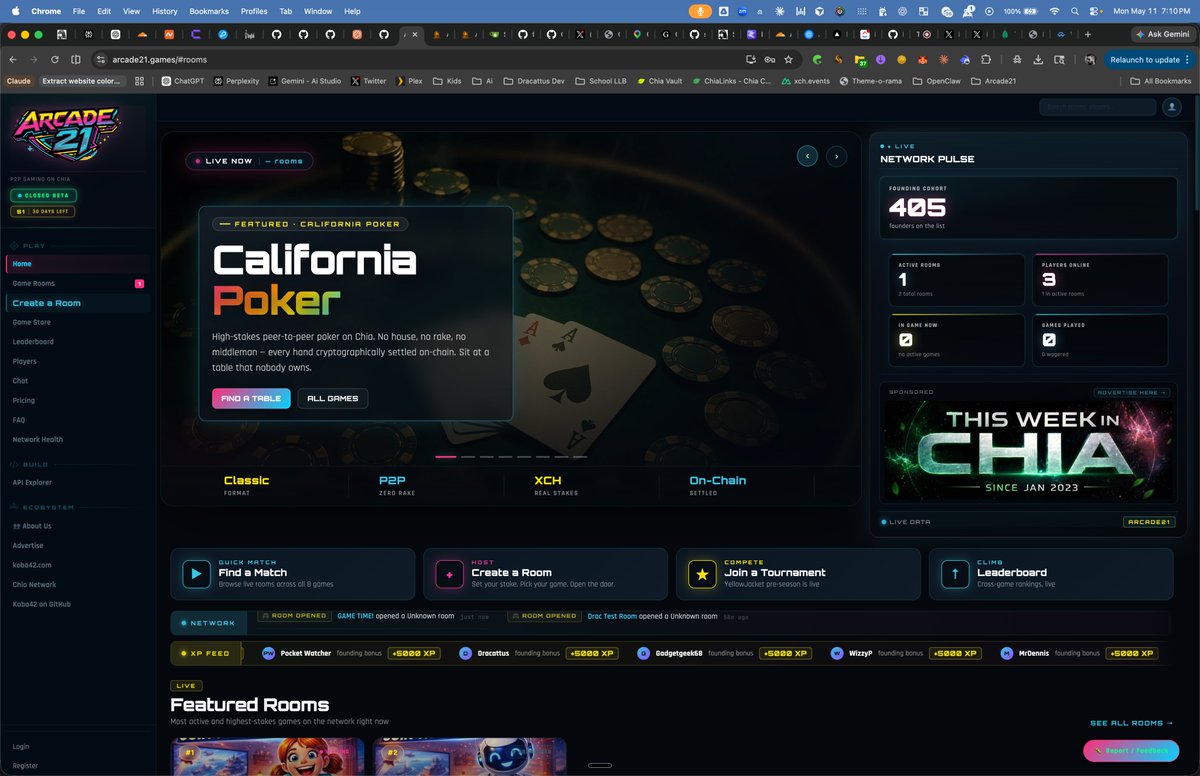Click the Leaderboard up-arrow icon
This screenshot has width=1200, height=776.
[x=955, y=574]
